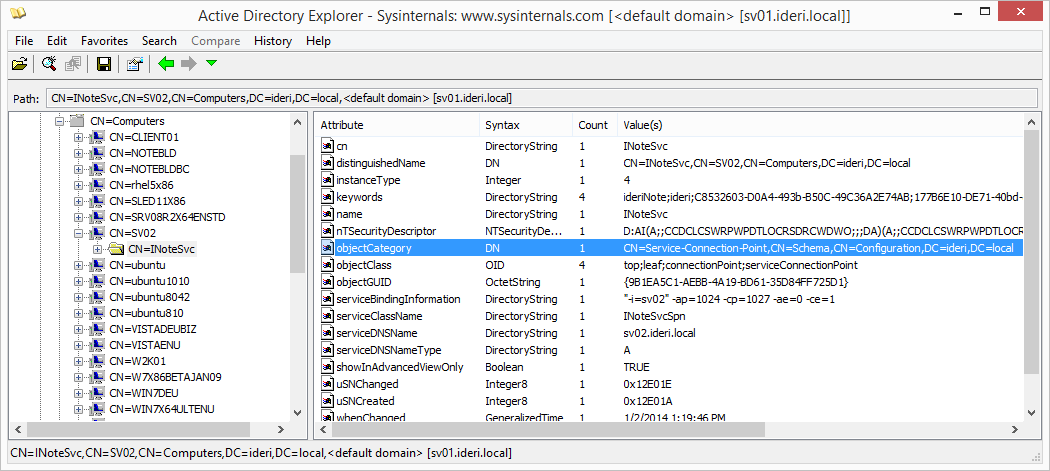
Task: Click attribute icon beside uSNCreated
Action: point(327,401)
